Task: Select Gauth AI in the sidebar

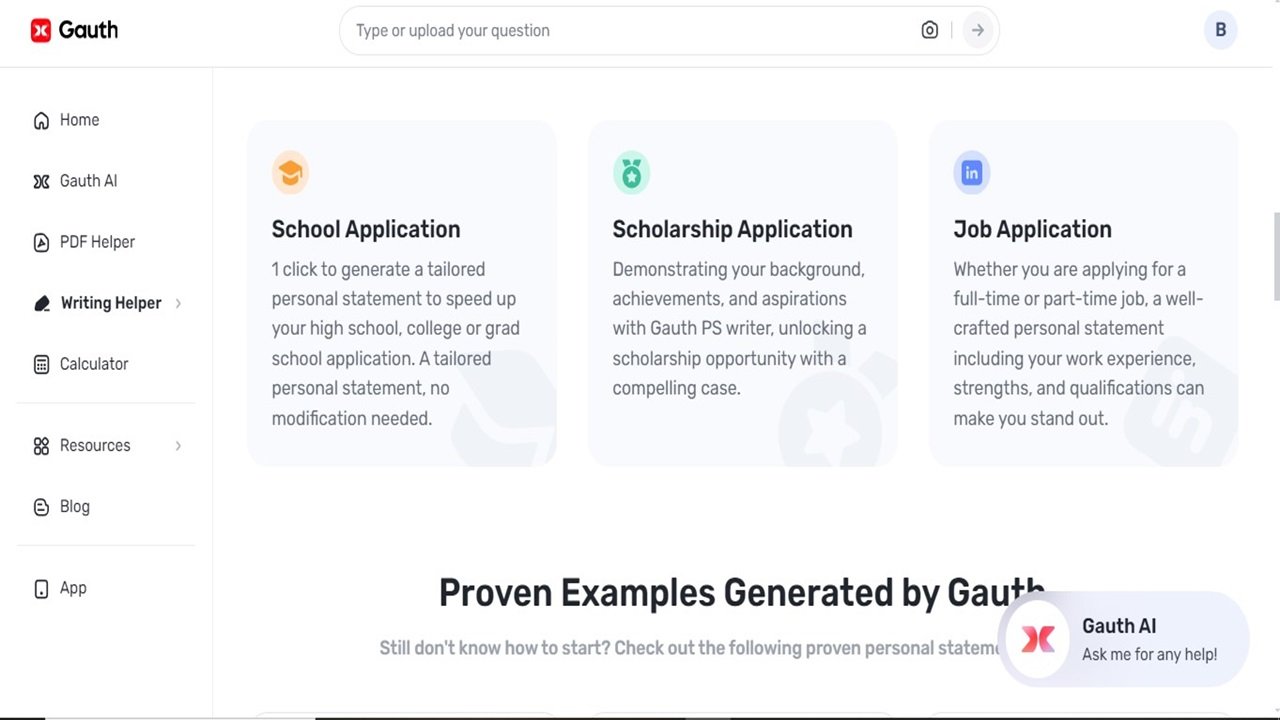Action: click(88, 180)
